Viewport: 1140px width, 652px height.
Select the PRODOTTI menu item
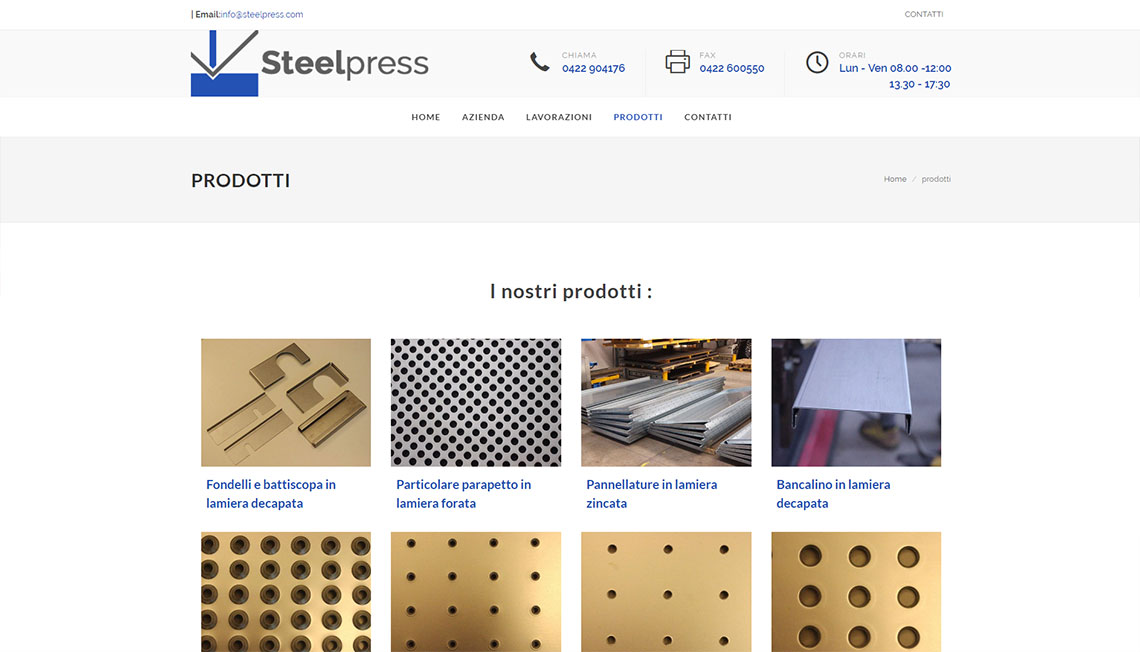pyautogui.click(x=638, y=117)
